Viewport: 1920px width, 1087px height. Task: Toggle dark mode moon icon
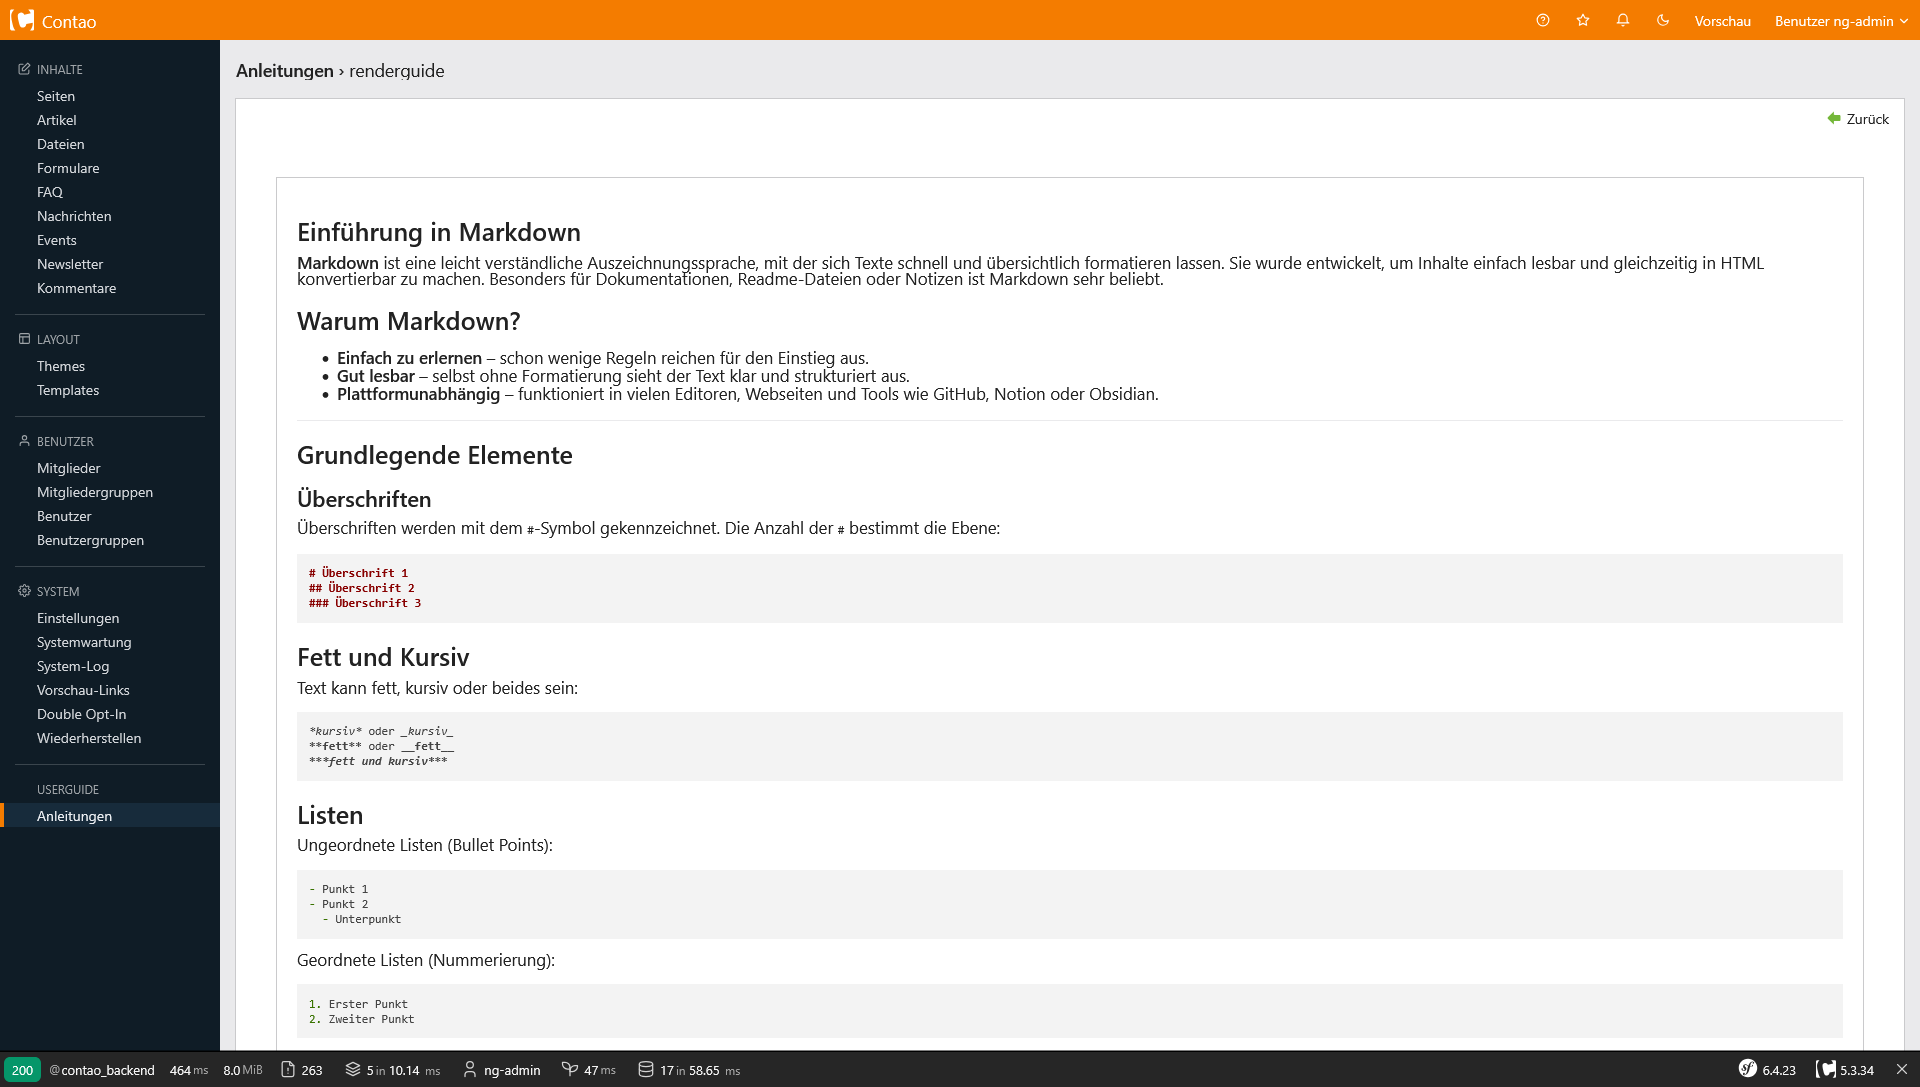pyautogui.click(x=1663, y=20)
